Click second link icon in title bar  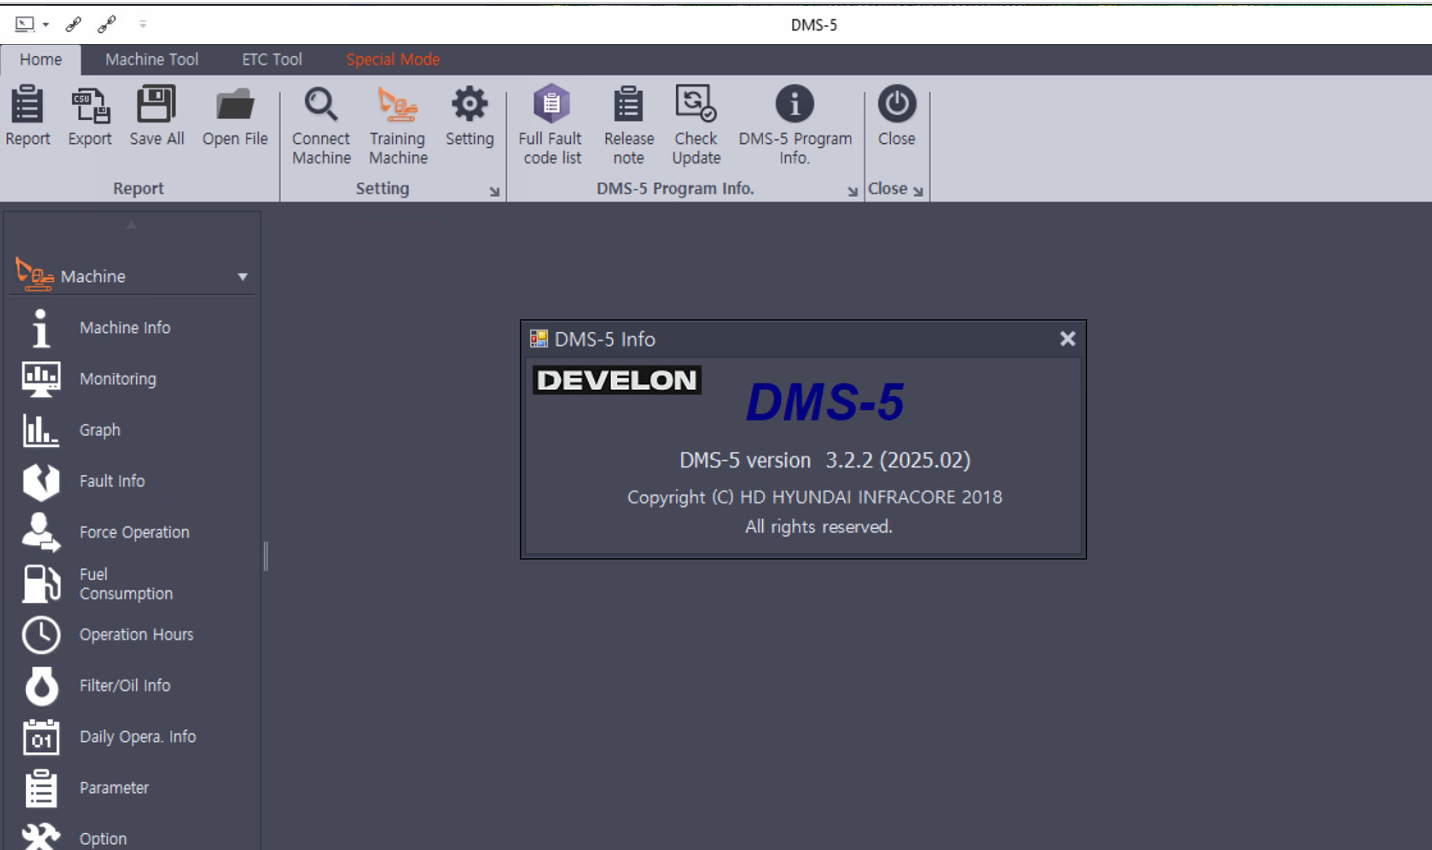tap(106, 24)
